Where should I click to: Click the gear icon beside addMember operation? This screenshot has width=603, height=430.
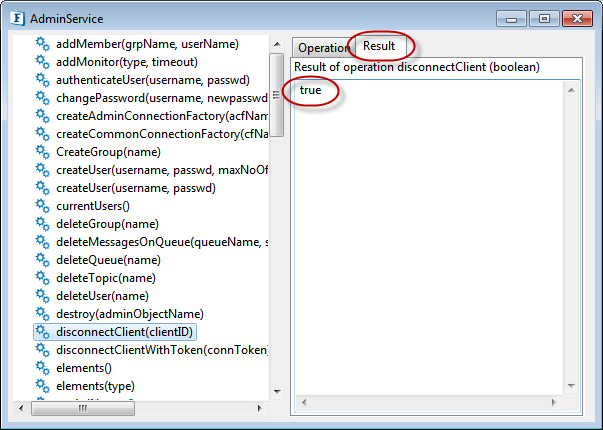coord(42,44)
